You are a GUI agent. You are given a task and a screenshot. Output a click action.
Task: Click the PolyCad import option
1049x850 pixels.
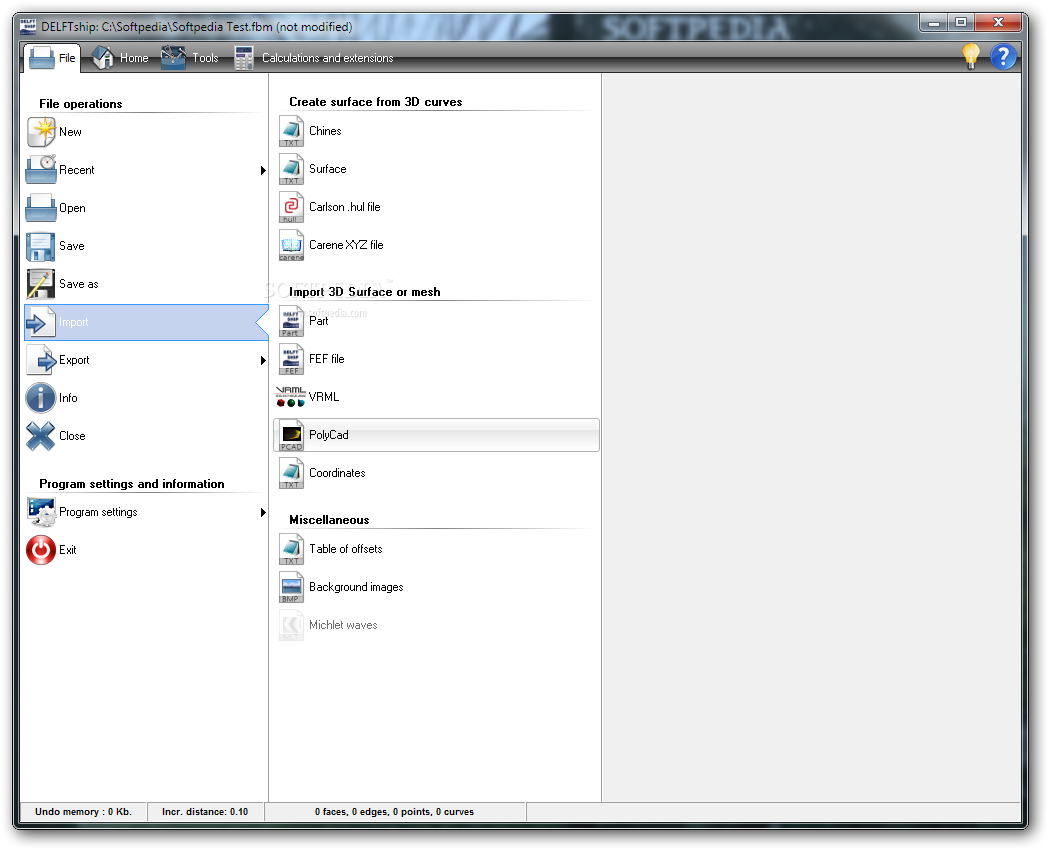pyautogui.click(x=436, y=435)
